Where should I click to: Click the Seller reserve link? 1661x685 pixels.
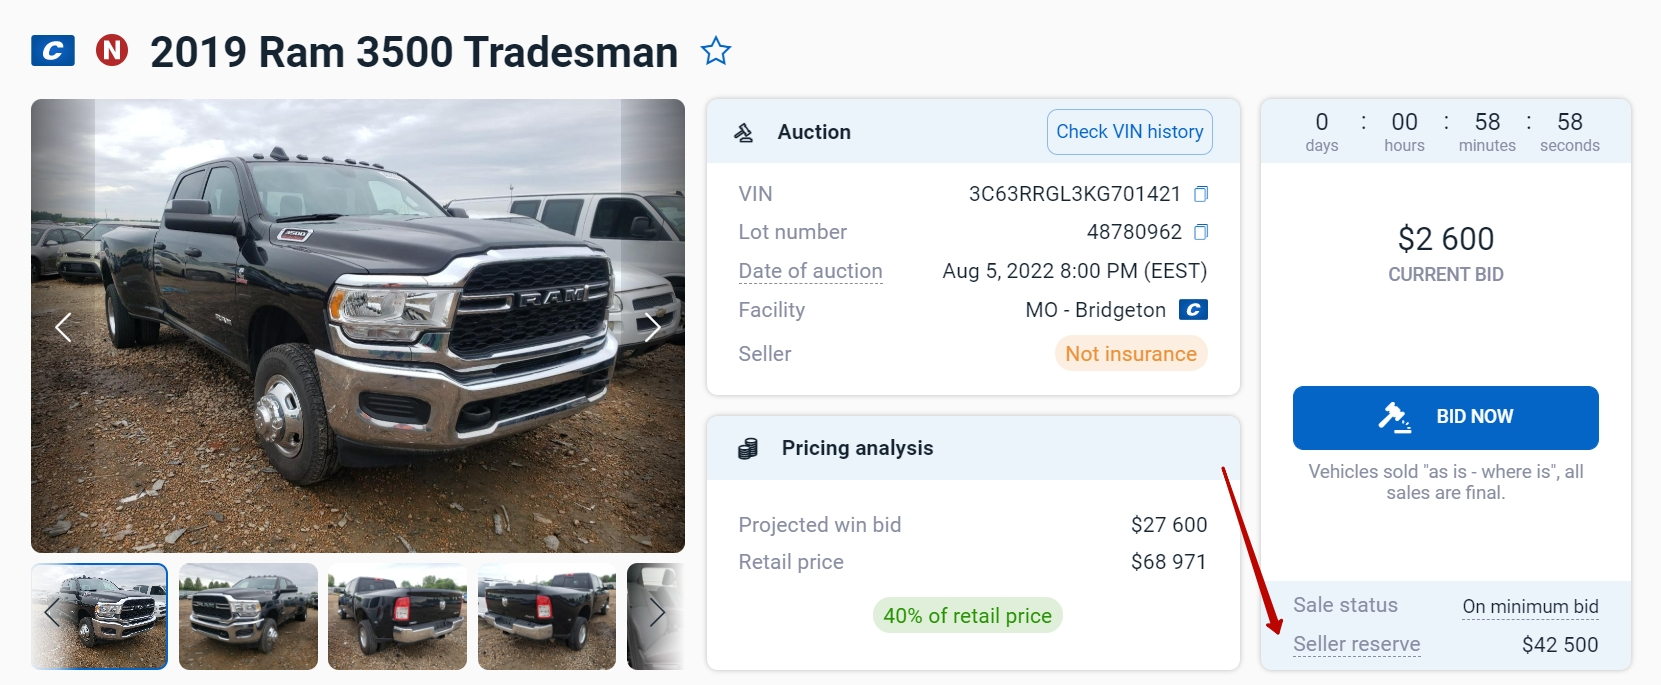tap(1356, 644)
